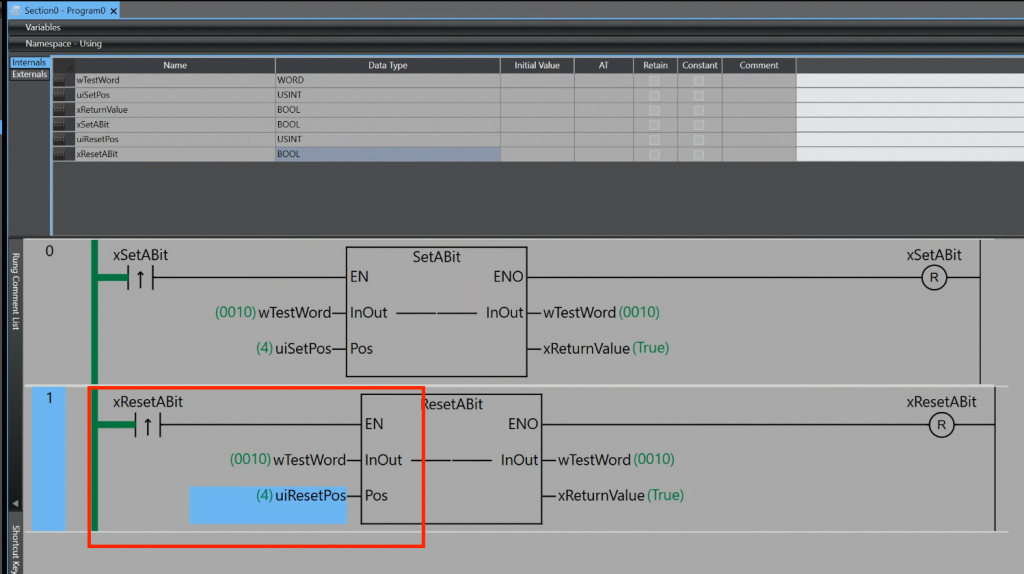Select the xResetABit reset coil on rung 1
Screen dimensions: 1024x574
point(940,425)
